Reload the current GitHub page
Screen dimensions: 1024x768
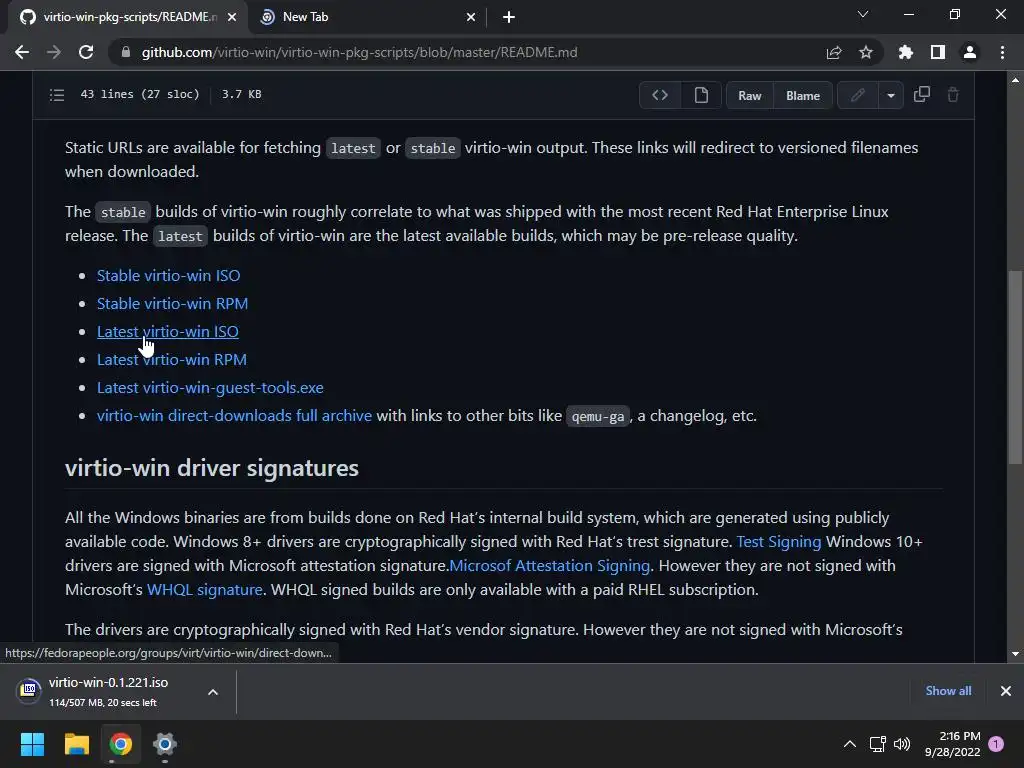pos(86,52)
